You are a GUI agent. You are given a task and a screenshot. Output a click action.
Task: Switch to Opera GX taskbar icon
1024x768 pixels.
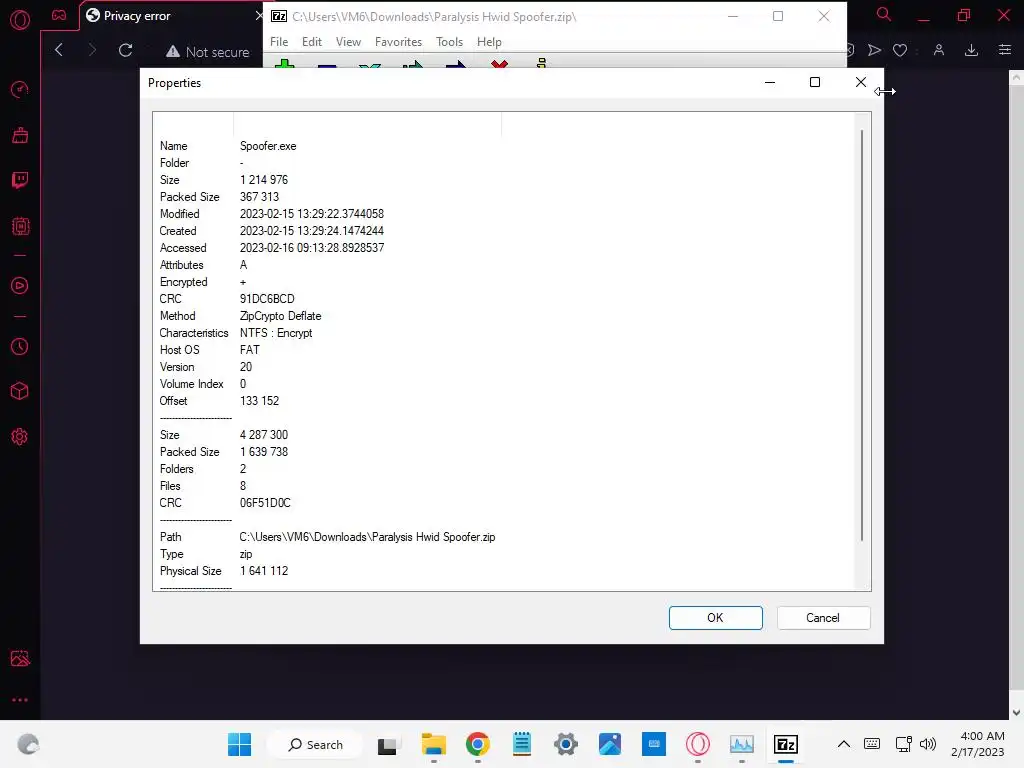(x=697, y=744)
